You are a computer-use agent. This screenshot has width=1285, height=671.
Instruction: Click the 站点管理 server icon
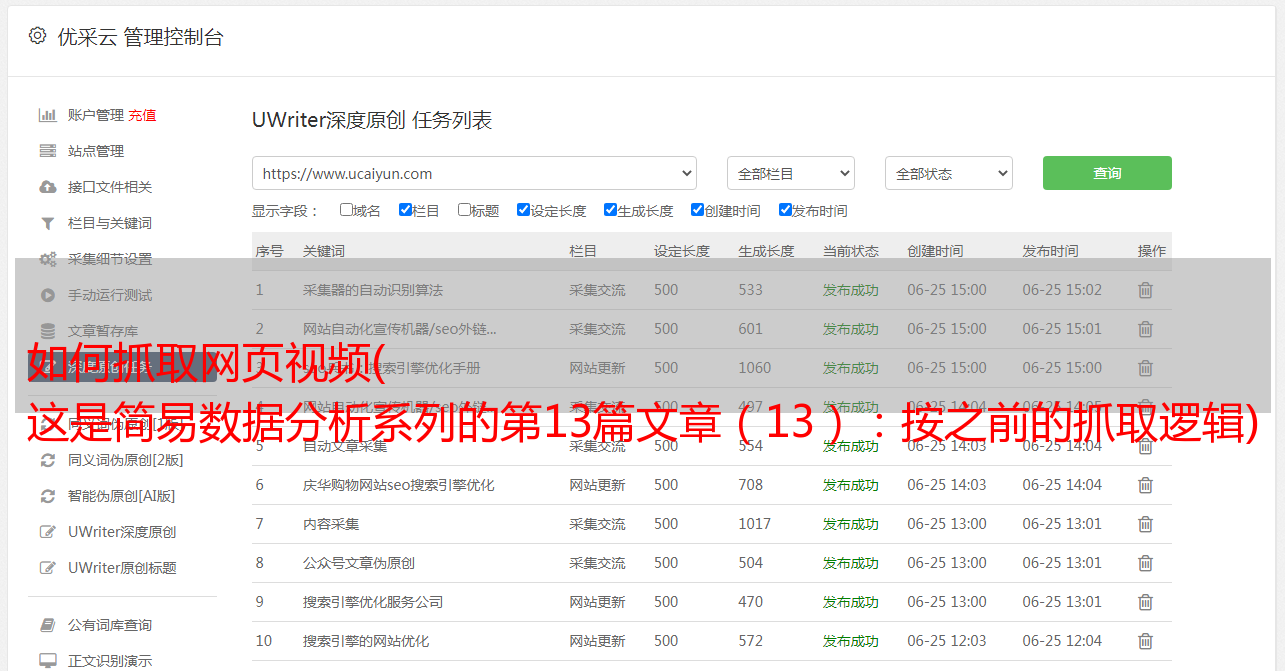coord(47,151)
